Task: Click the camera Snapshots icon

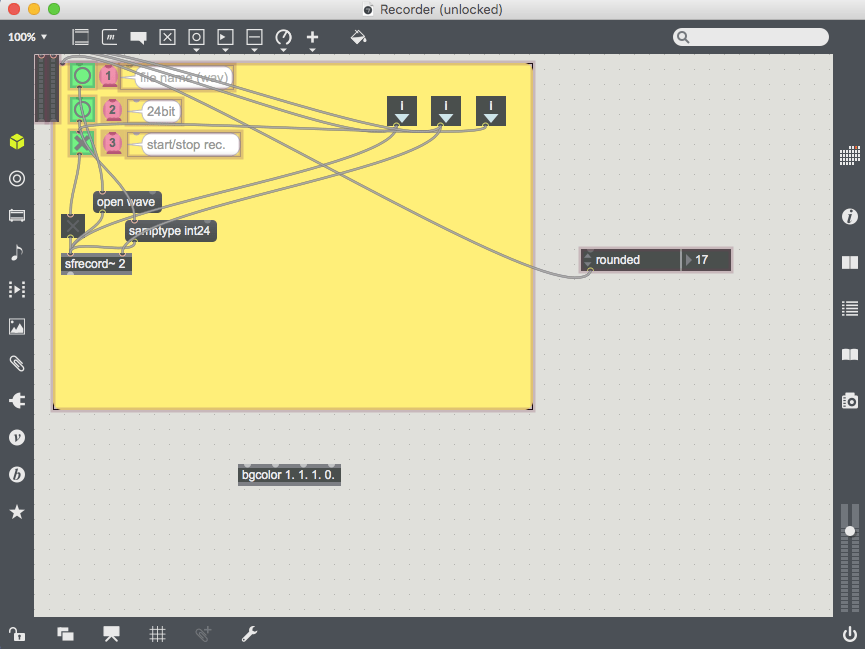Action: point(849,401)
